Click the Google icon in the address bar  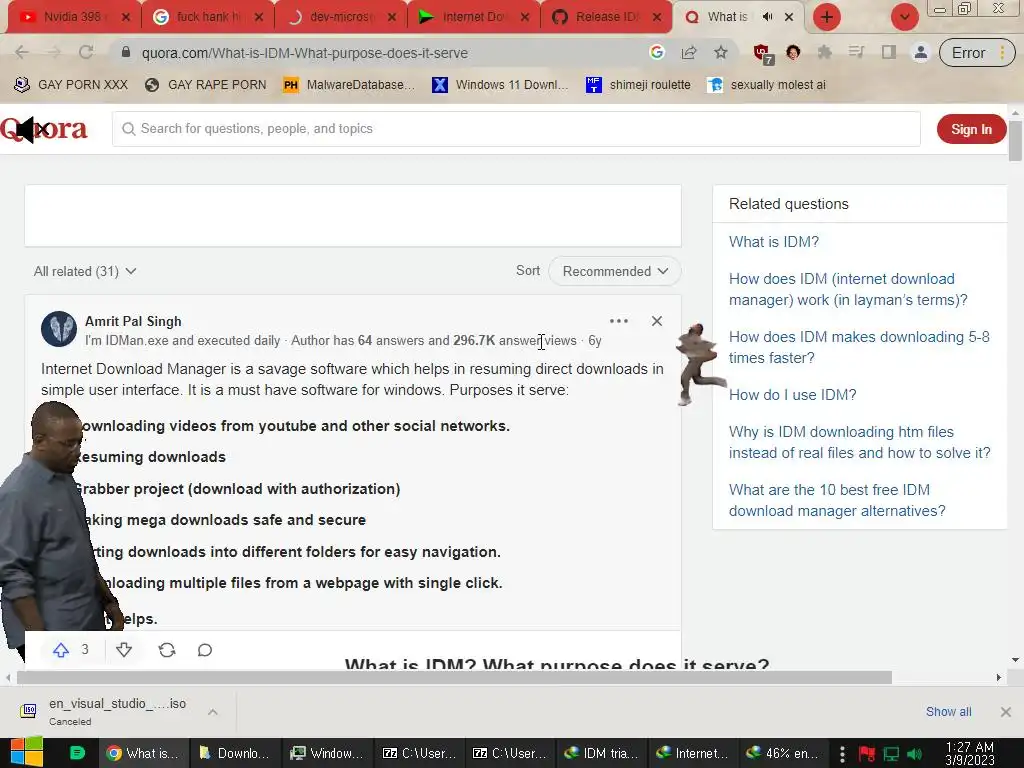click(x=657, y=52)
